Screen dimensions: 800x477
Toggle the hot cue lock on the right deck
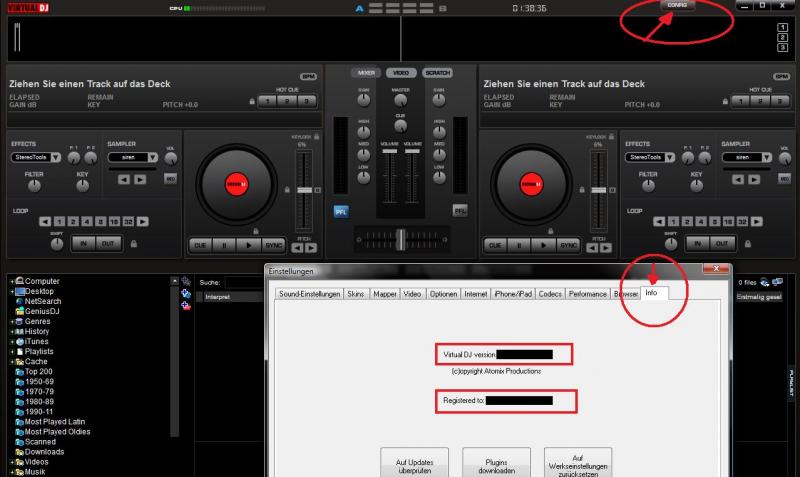pos(725,102)
